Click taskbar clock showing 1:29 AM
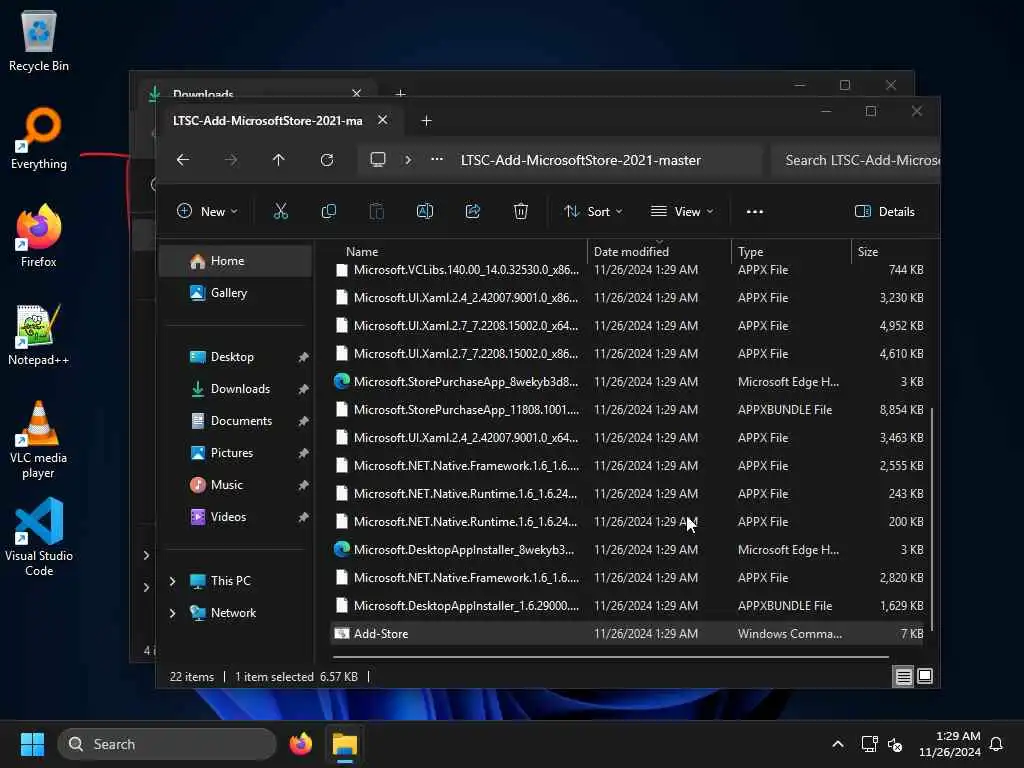The image size is (1024, 768). click(x=950, y=744)
